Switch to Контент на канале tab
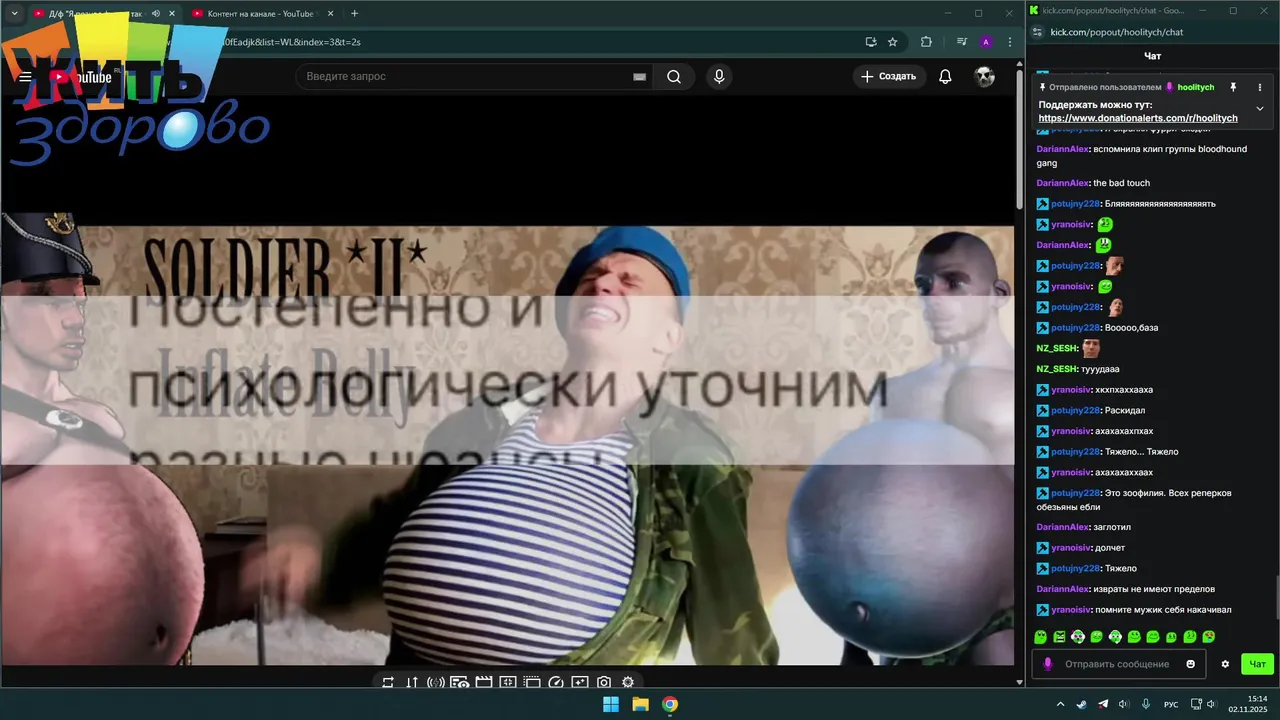 pos(260,14)
